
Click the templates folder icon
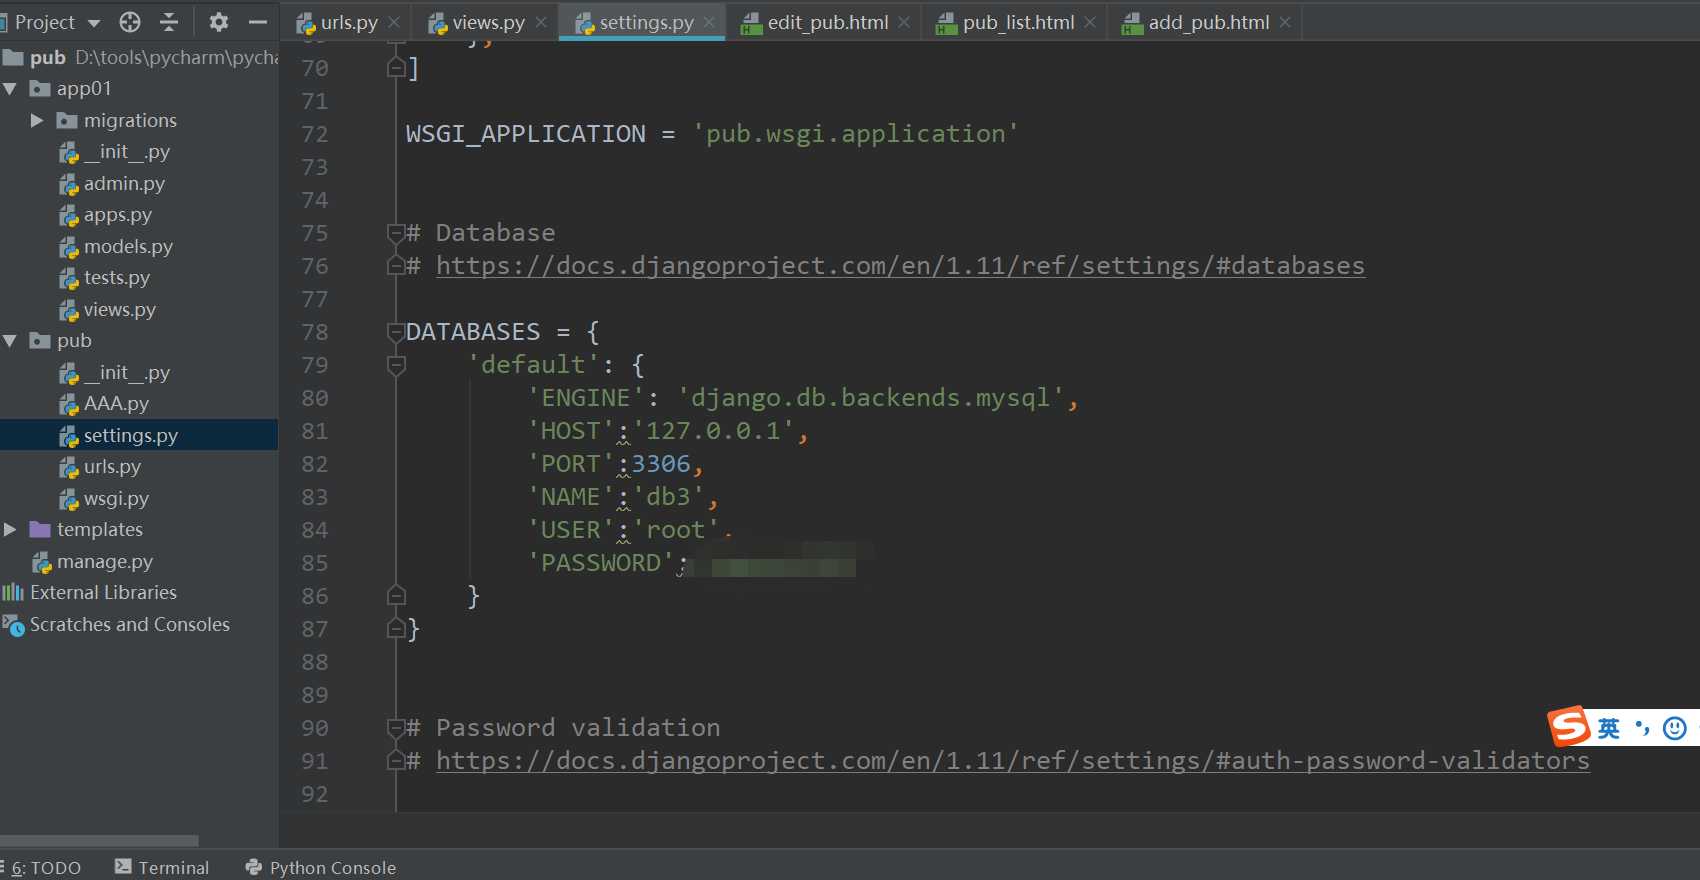[40, 529]
